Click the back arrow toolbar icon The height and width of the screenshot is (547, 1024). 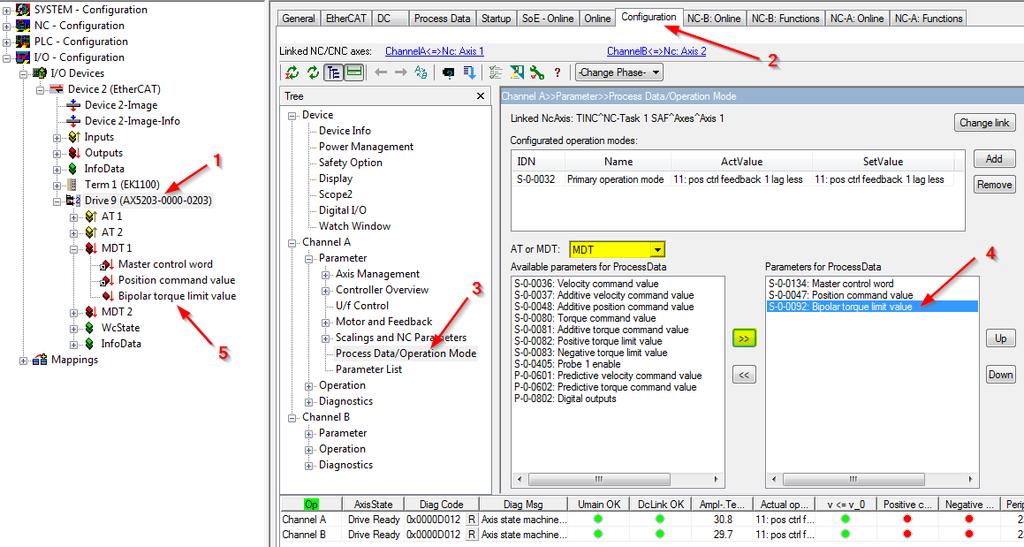coord(381,72)
